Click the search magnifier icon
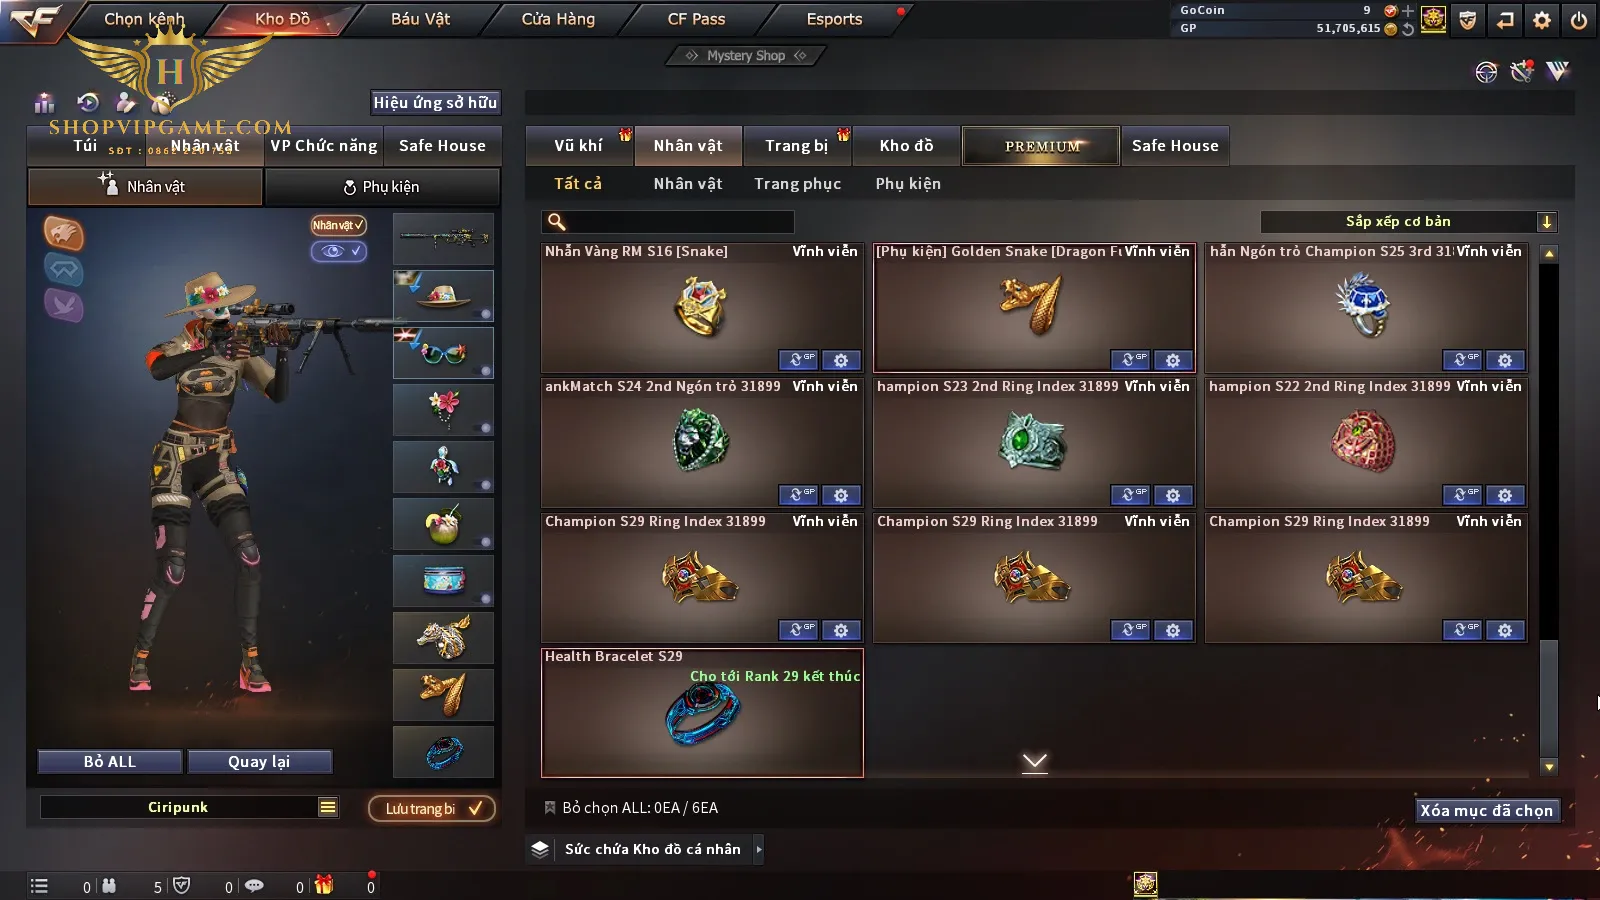This screenshot has height=900, width=1600. (557, 222)
